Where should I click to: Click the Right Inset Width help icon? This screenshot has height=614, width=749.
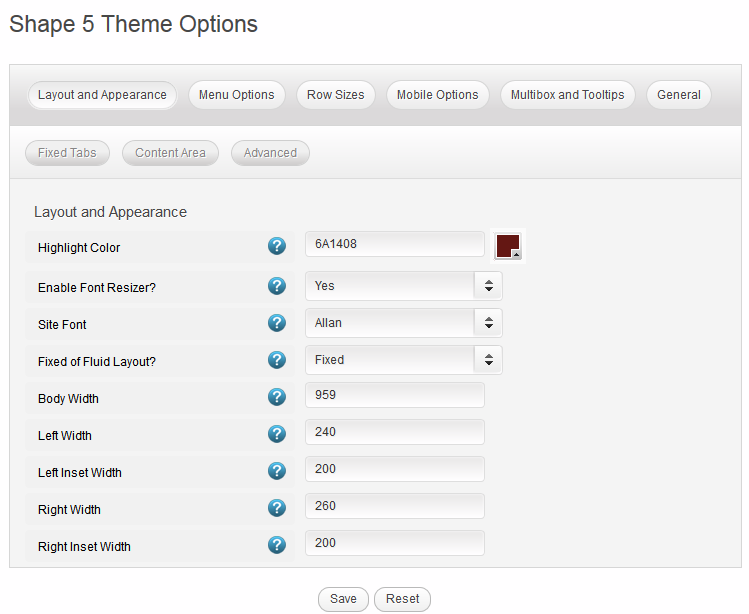277,545
